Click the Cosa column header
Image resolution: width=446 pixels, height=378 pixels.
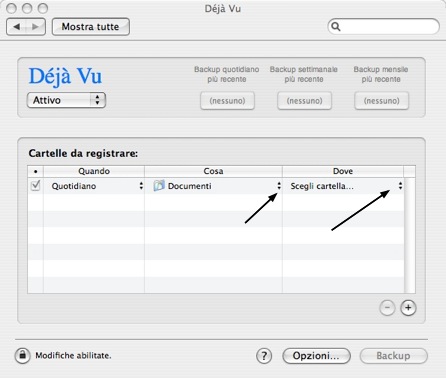[213, 171]
